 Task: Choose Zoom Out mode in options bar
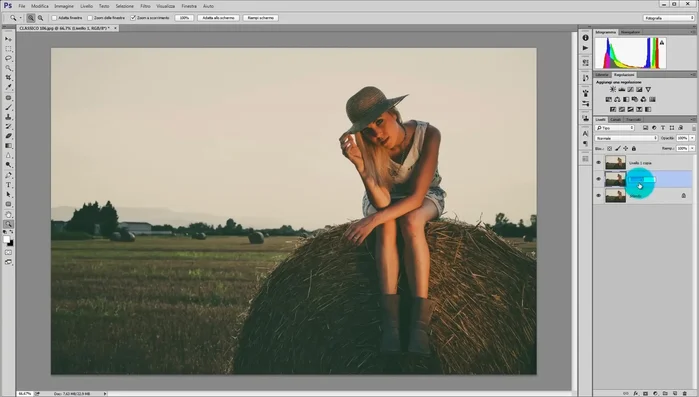[41, 18]
